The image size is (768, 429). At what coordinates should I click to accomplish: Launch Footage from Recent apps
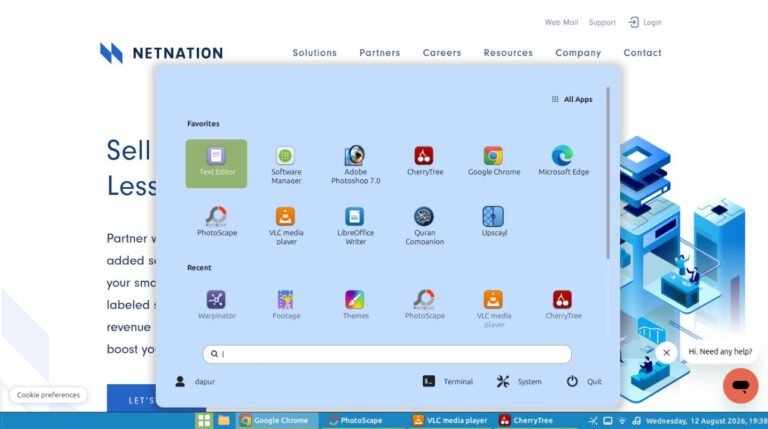tap(286, 305)
